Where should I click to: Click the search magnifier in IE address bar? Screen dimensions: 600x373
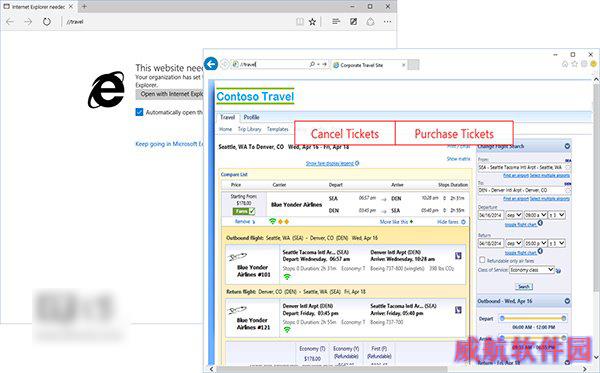[312, 65]
